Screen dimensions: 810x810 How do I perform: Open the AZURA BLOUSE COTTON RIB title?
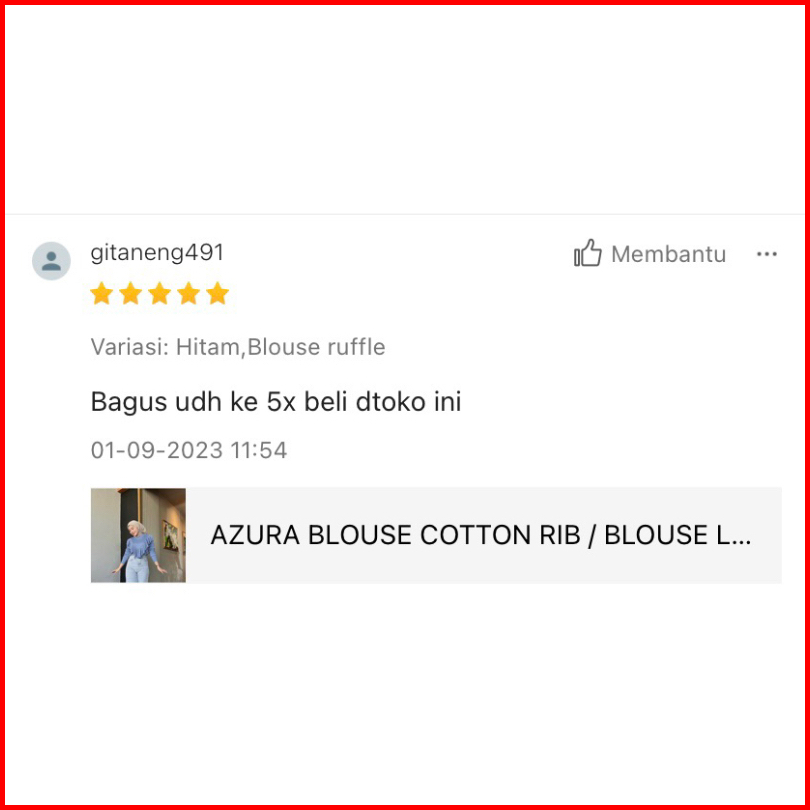[x=480, y=535]
